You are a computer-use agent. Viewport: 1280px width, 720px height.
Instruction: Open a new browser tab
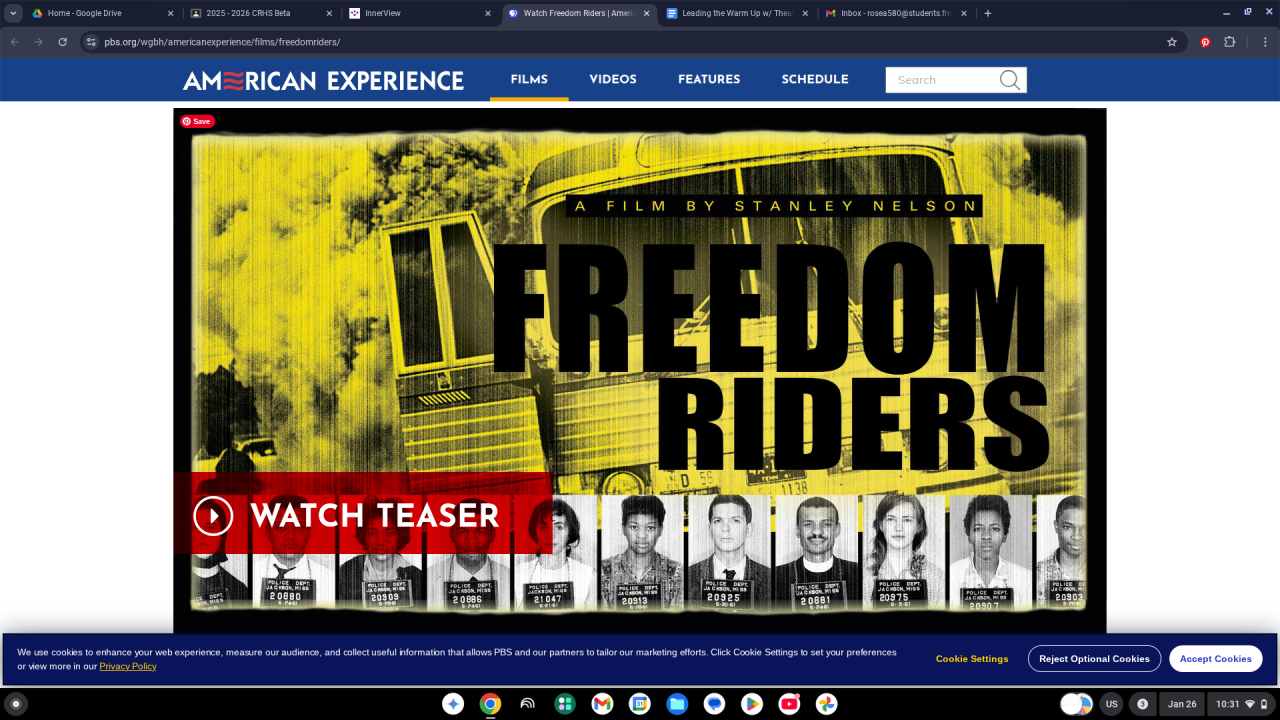click(x=988, y=13)
